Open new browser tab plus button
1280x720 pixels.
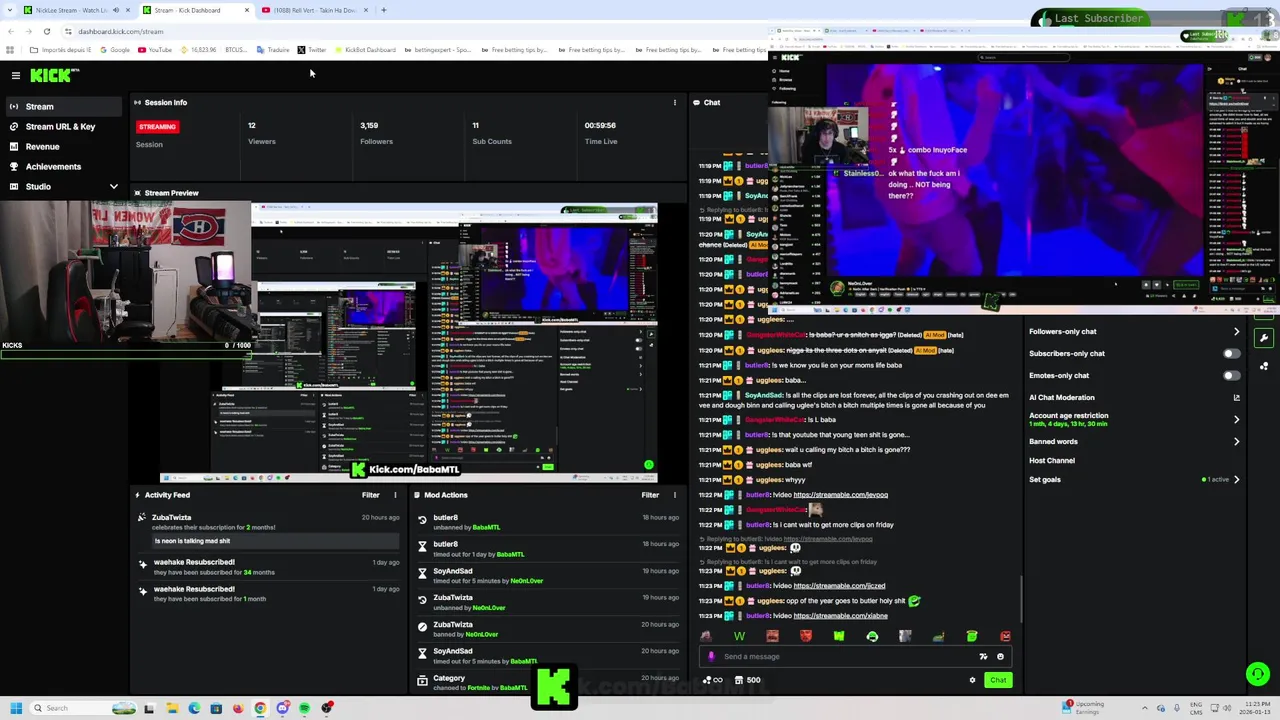384,10
